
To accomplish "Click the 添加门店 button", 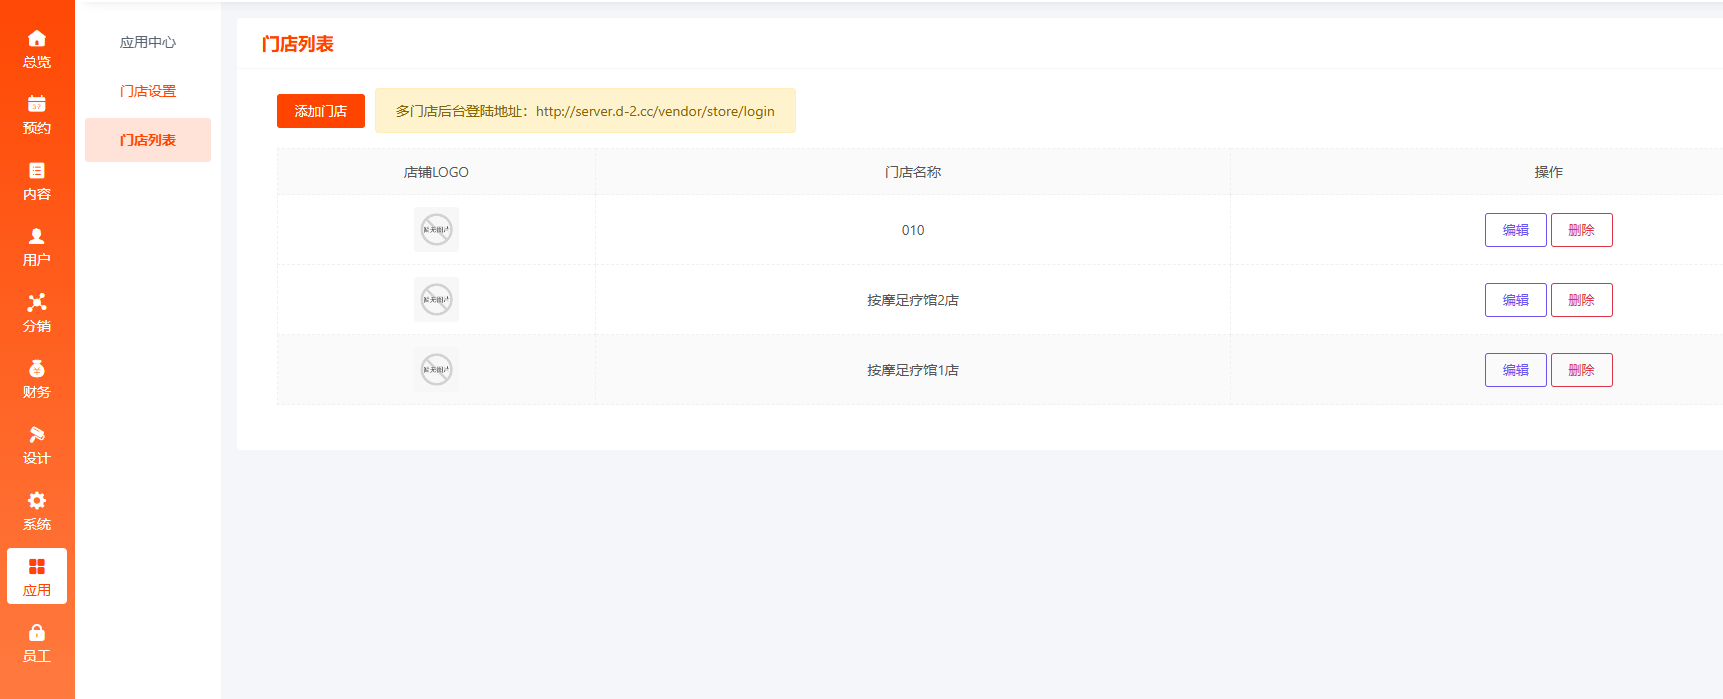I will [320, 111].
